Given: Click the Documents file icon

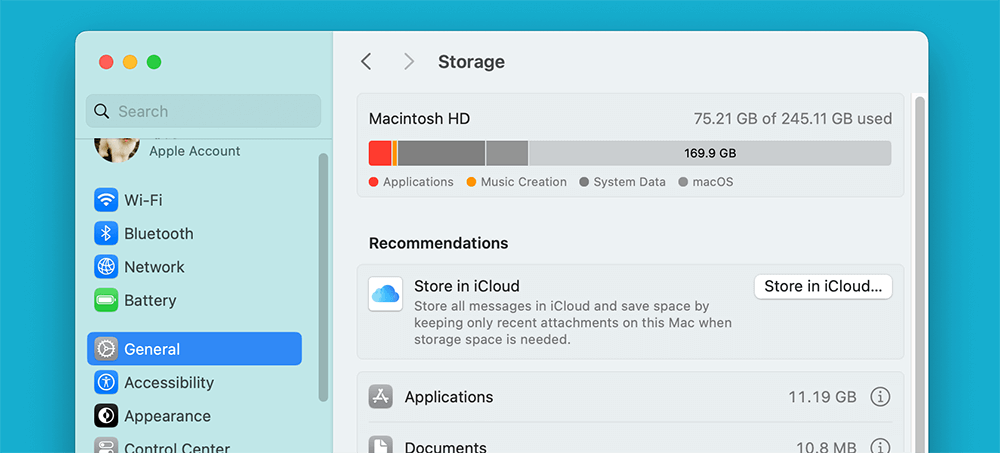Looking at the screenshot, I should click(x=380, y=445).
